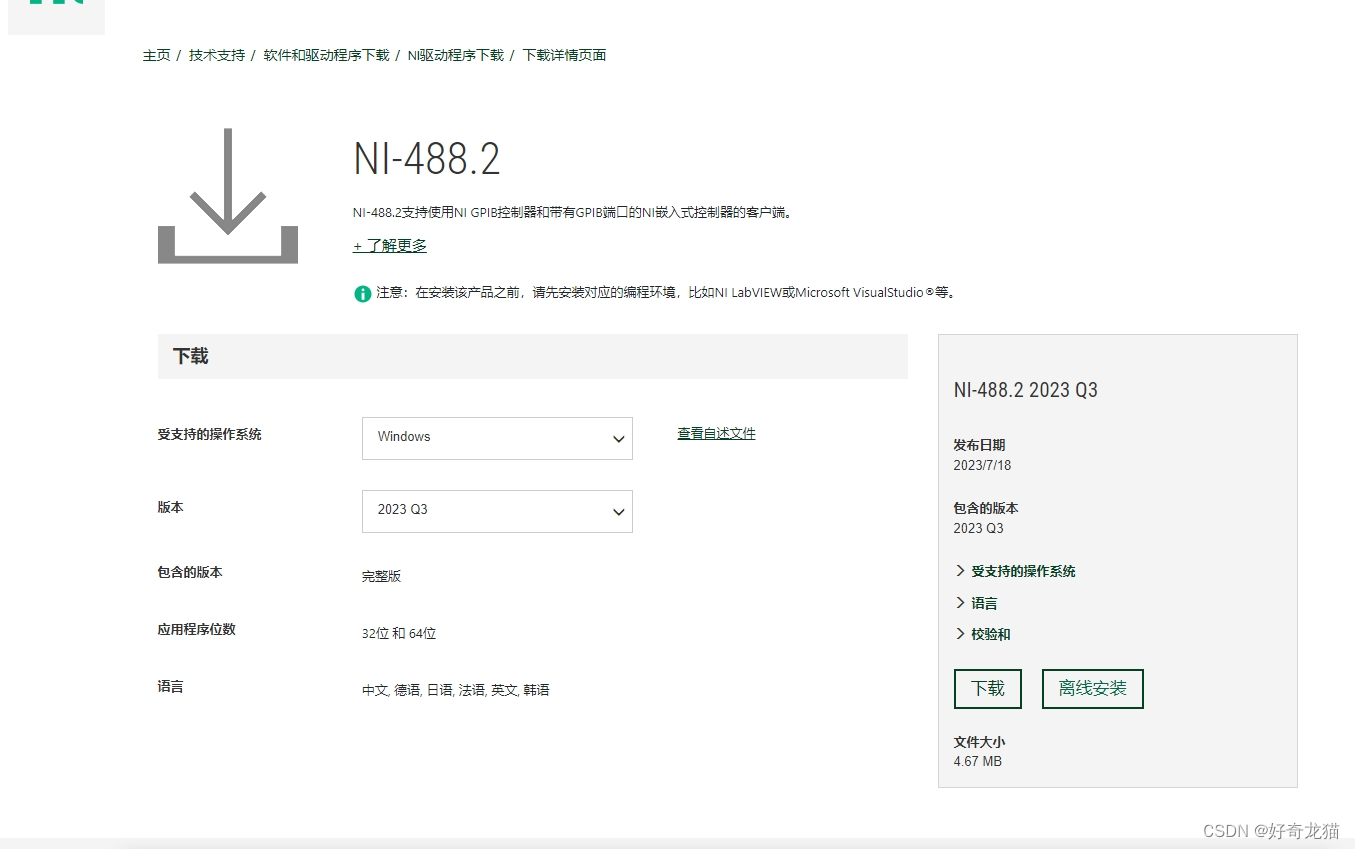
Task: Click the 下载 section header
Action: point(533,356)
